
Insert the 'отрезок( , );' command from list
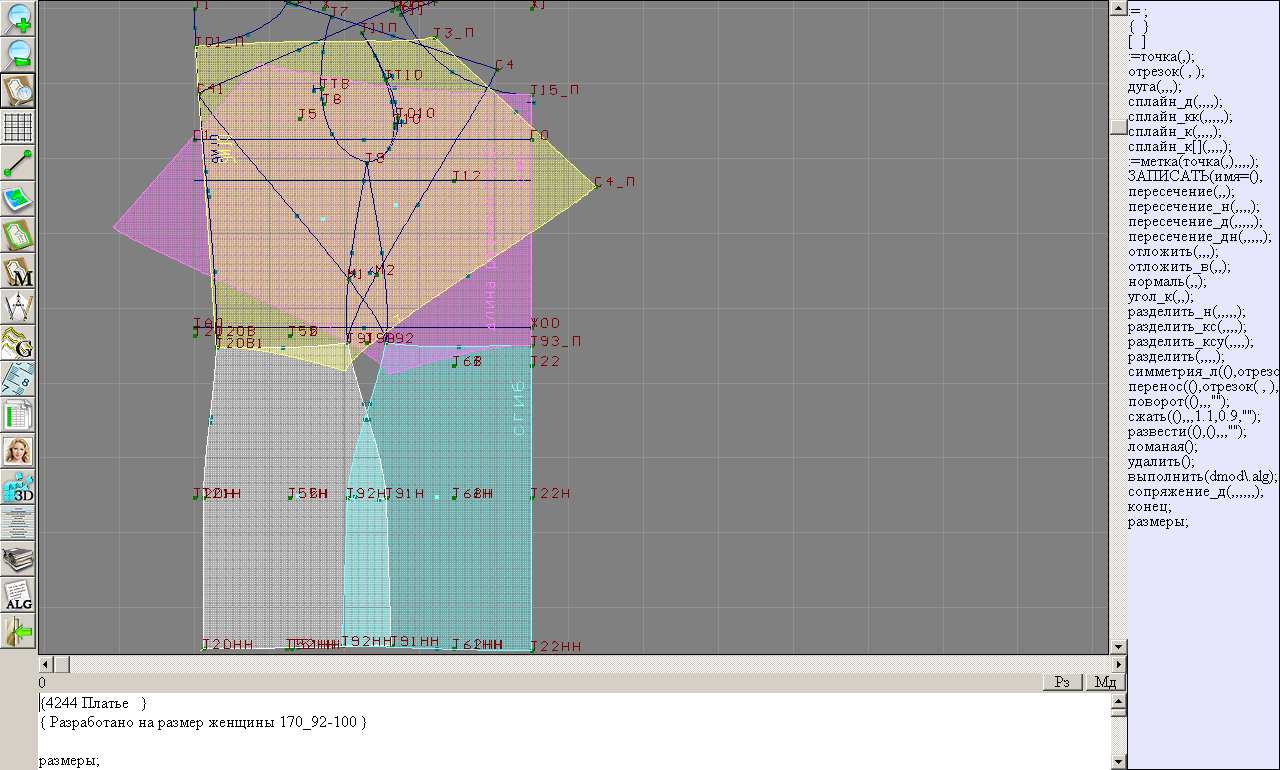point(1166,72)
